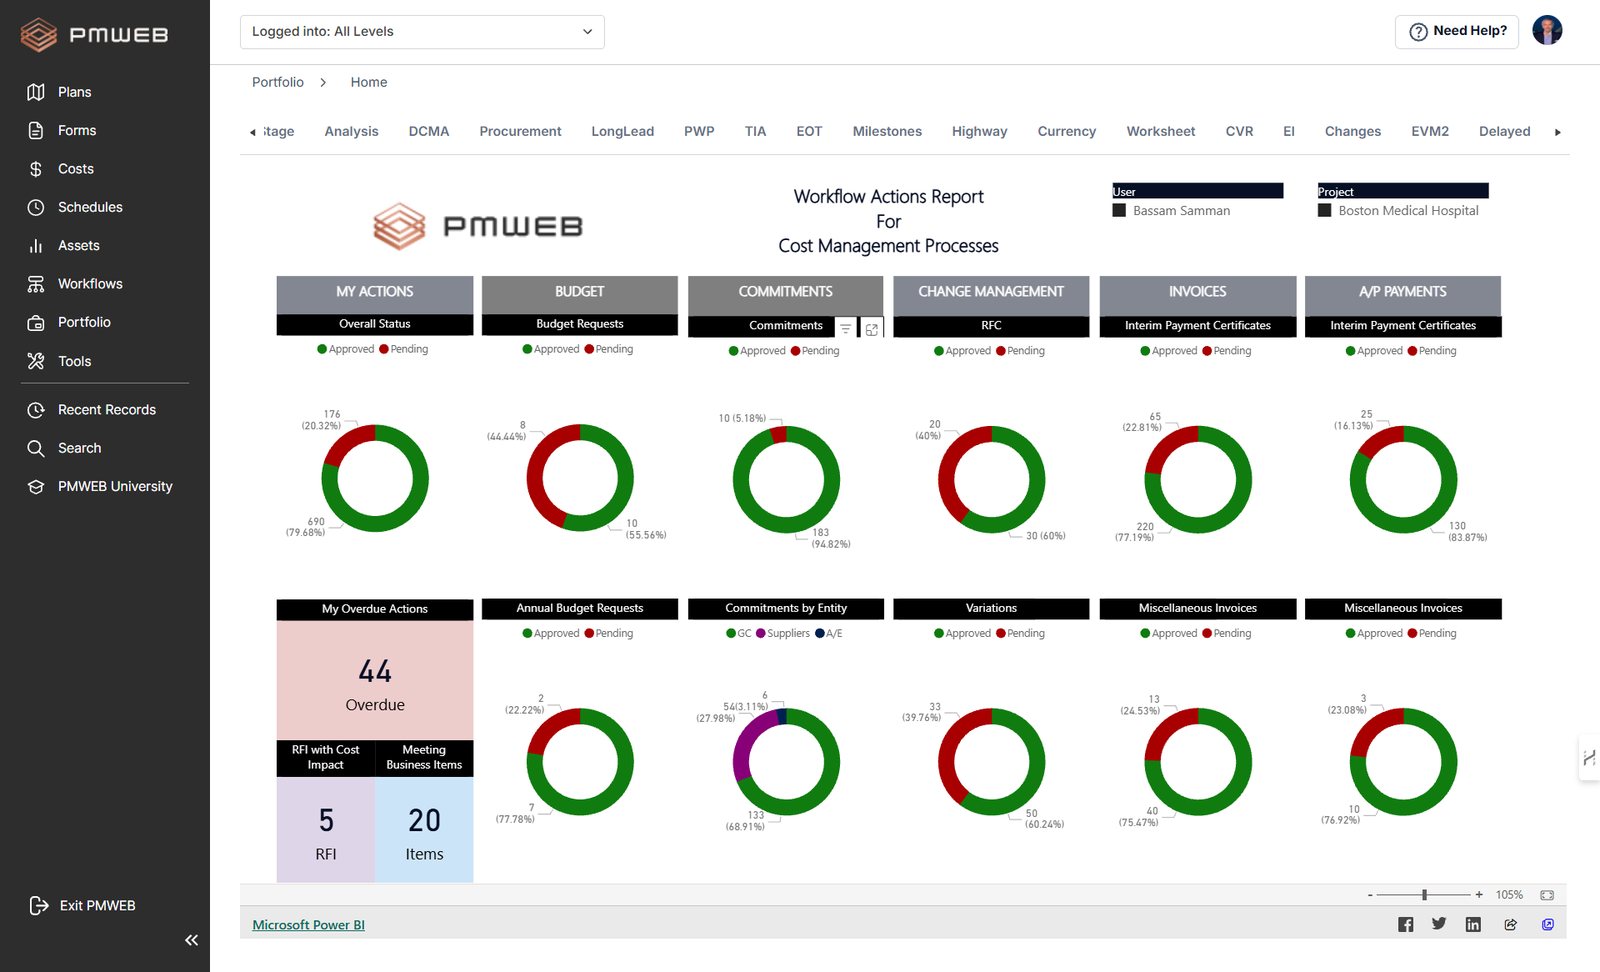
Task: Click focus mode icon on Commitments
Action: pyautogui.click(x=872, y=329)
